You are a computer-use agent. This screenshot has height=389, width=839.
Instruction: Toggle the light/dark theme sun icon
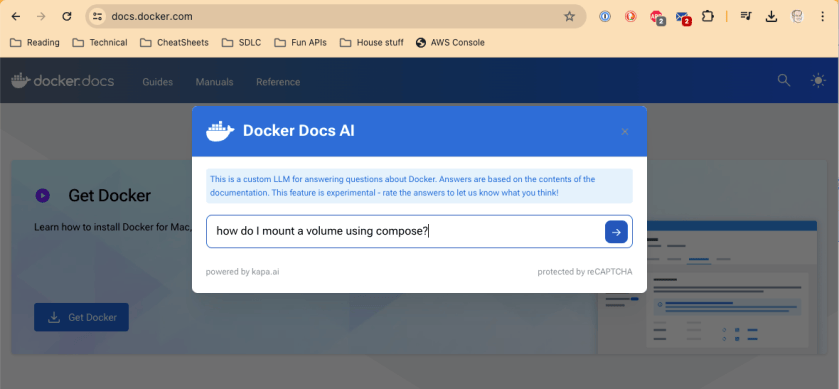point(818,81)
